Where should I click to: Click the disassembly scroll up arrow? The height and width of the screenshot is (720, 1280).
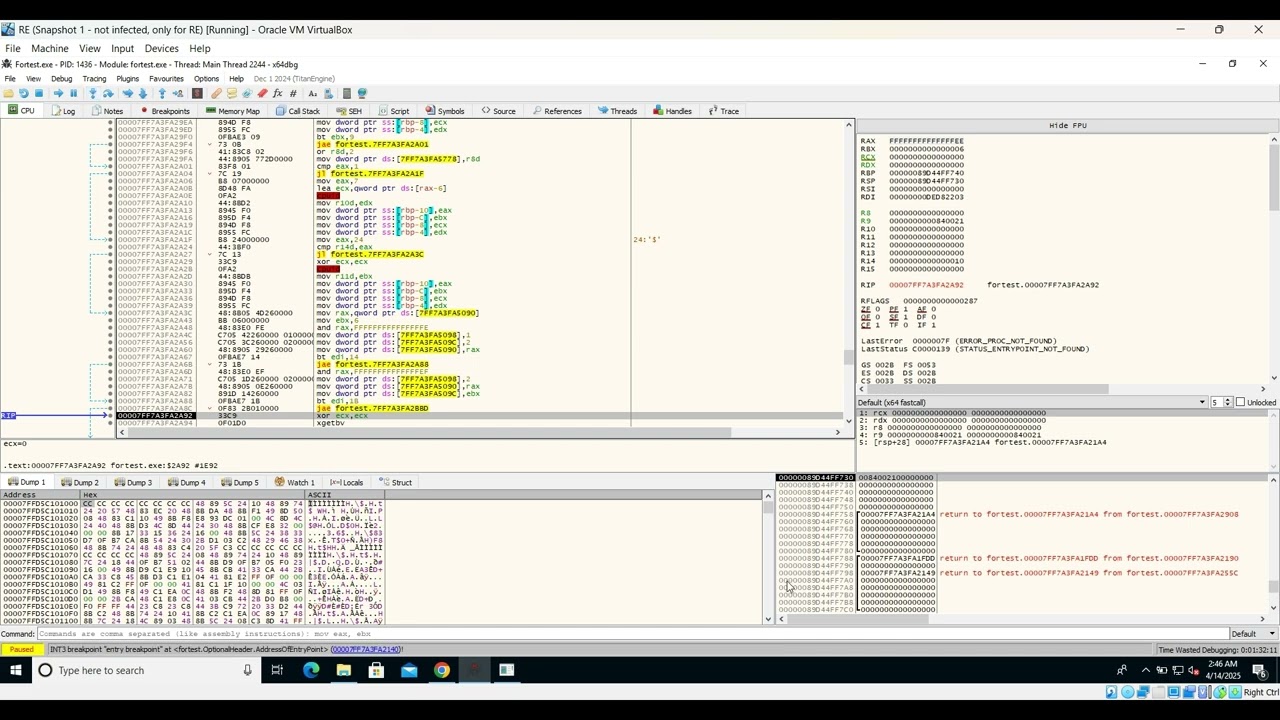849,124
